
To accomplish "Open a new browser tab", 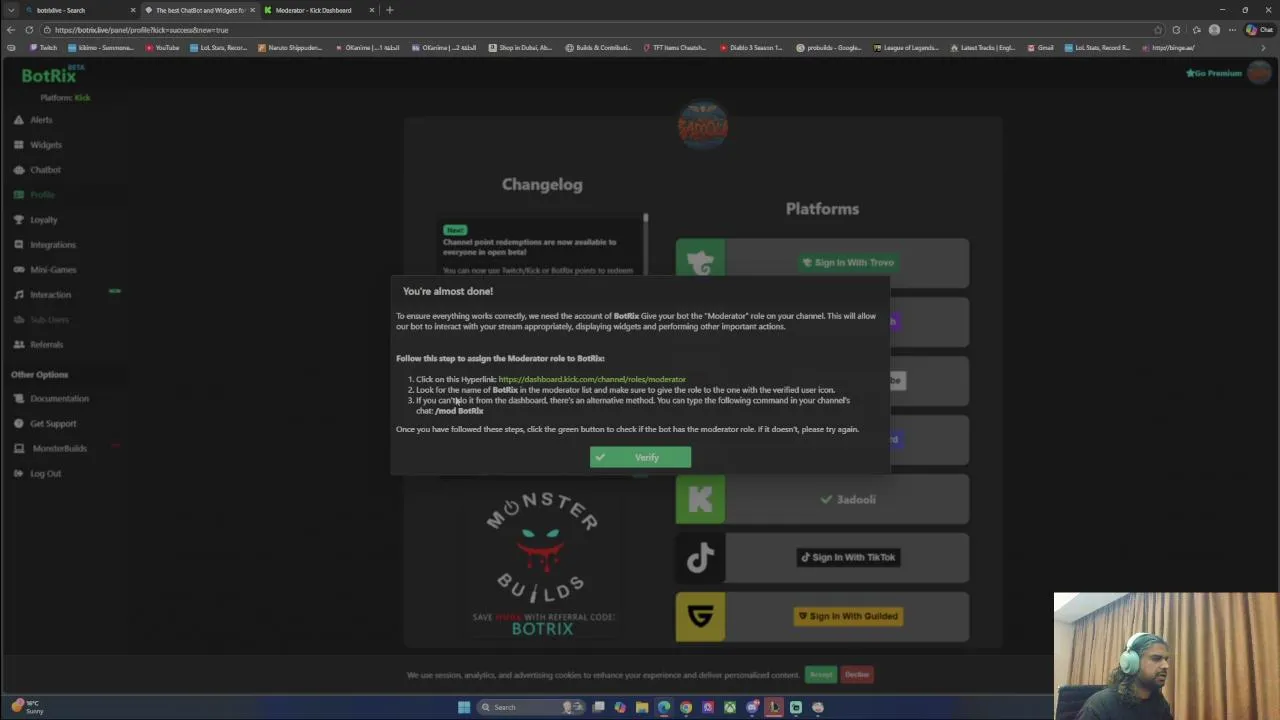I will (390, 10).
